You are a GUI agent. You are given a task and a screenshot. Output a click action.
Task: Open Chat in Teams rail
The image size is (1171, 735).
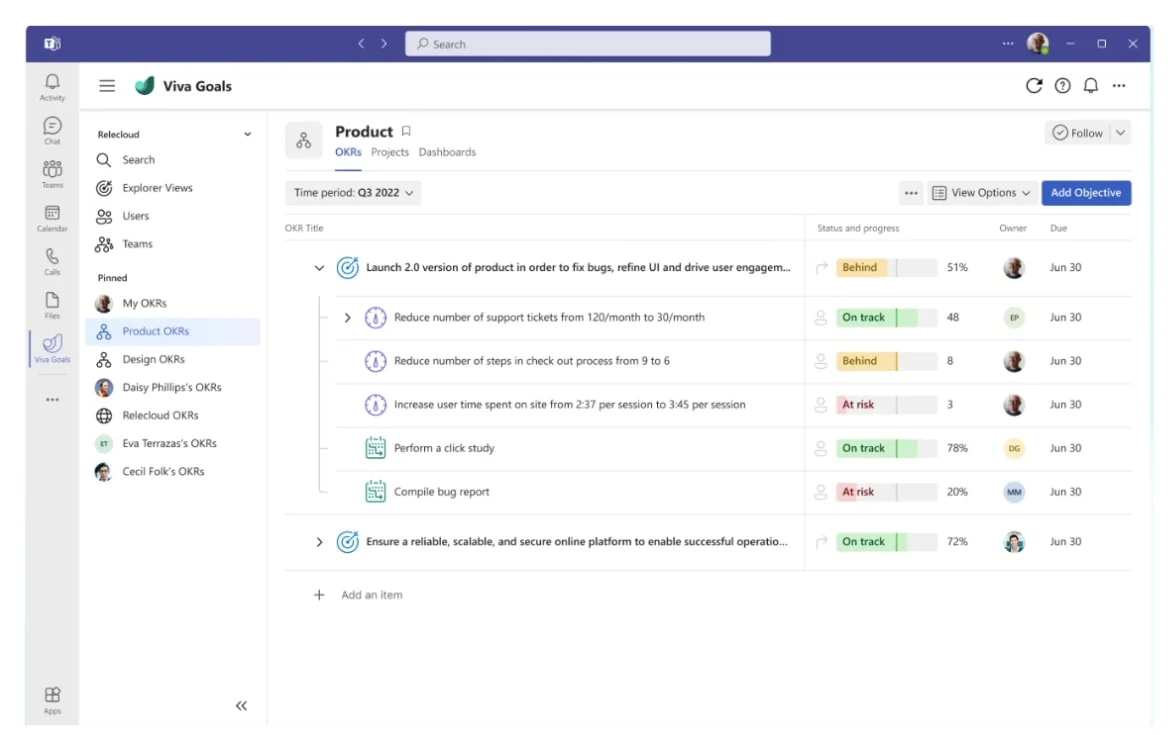click(x=52, y=131)
